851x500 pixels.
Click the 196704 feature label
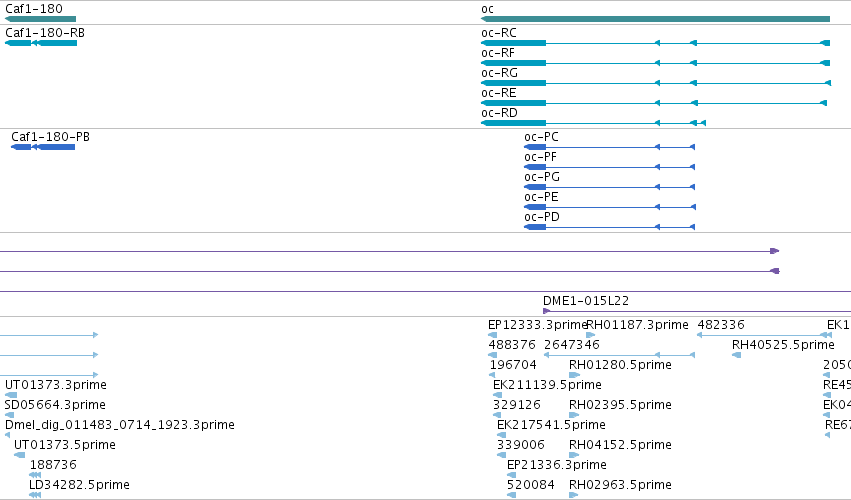[513, 365]
